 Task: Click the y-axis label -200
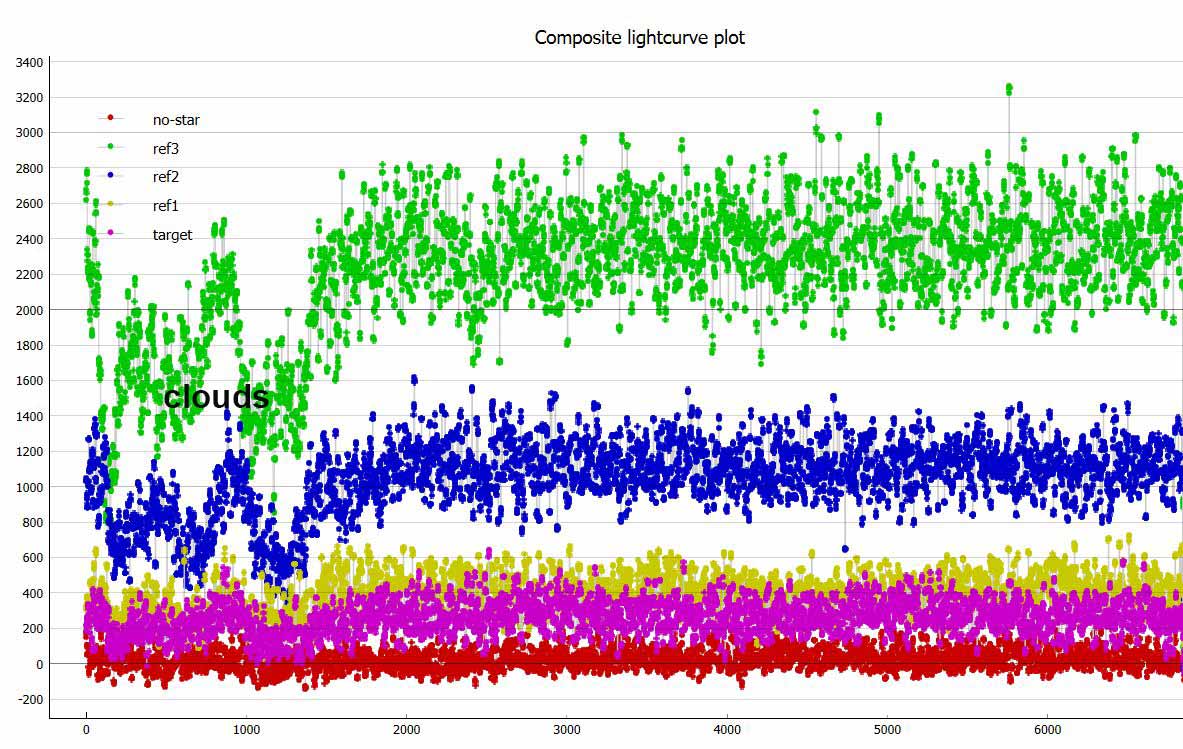[29, 699]
